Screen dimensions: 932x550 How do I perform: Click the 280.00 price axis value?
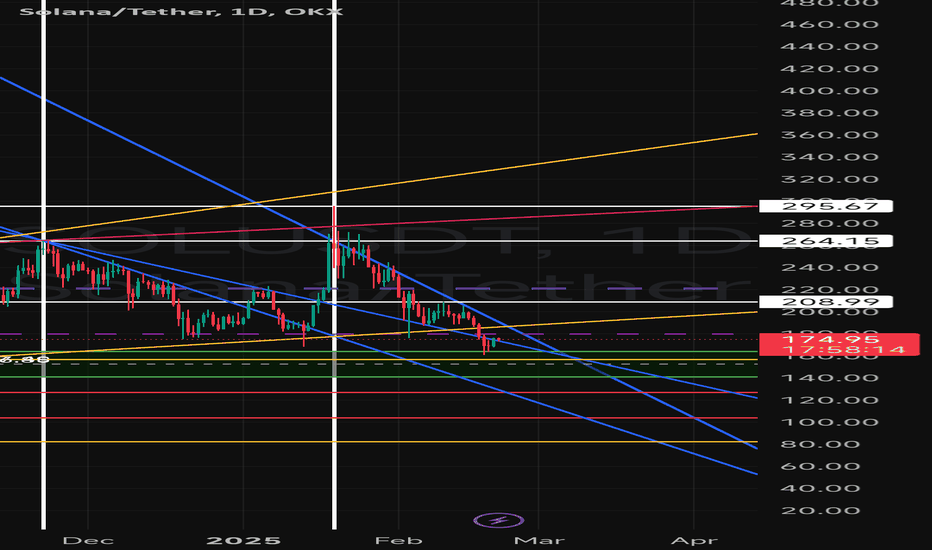[x=829, y=223]
